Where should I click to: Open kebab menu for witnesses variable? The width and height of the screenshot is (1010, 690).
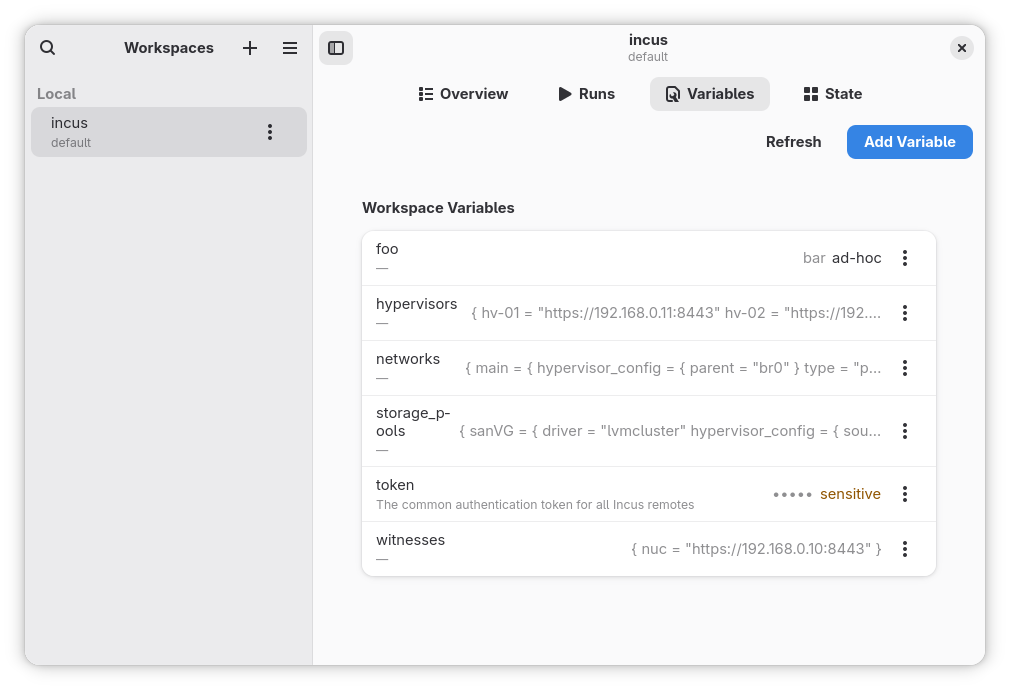pyautogui.click(x=905, y=549)
